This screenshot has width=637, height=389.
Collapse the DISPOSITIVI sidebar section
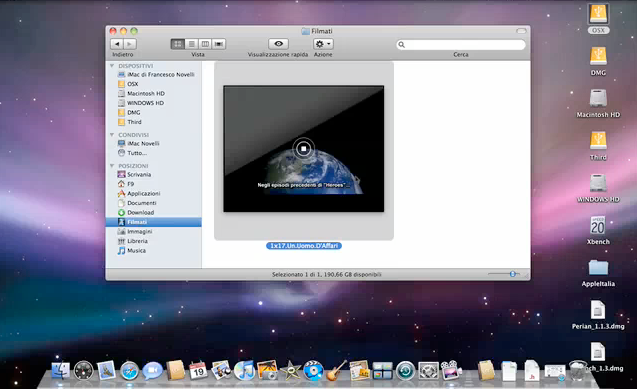(x=112, y=65)
